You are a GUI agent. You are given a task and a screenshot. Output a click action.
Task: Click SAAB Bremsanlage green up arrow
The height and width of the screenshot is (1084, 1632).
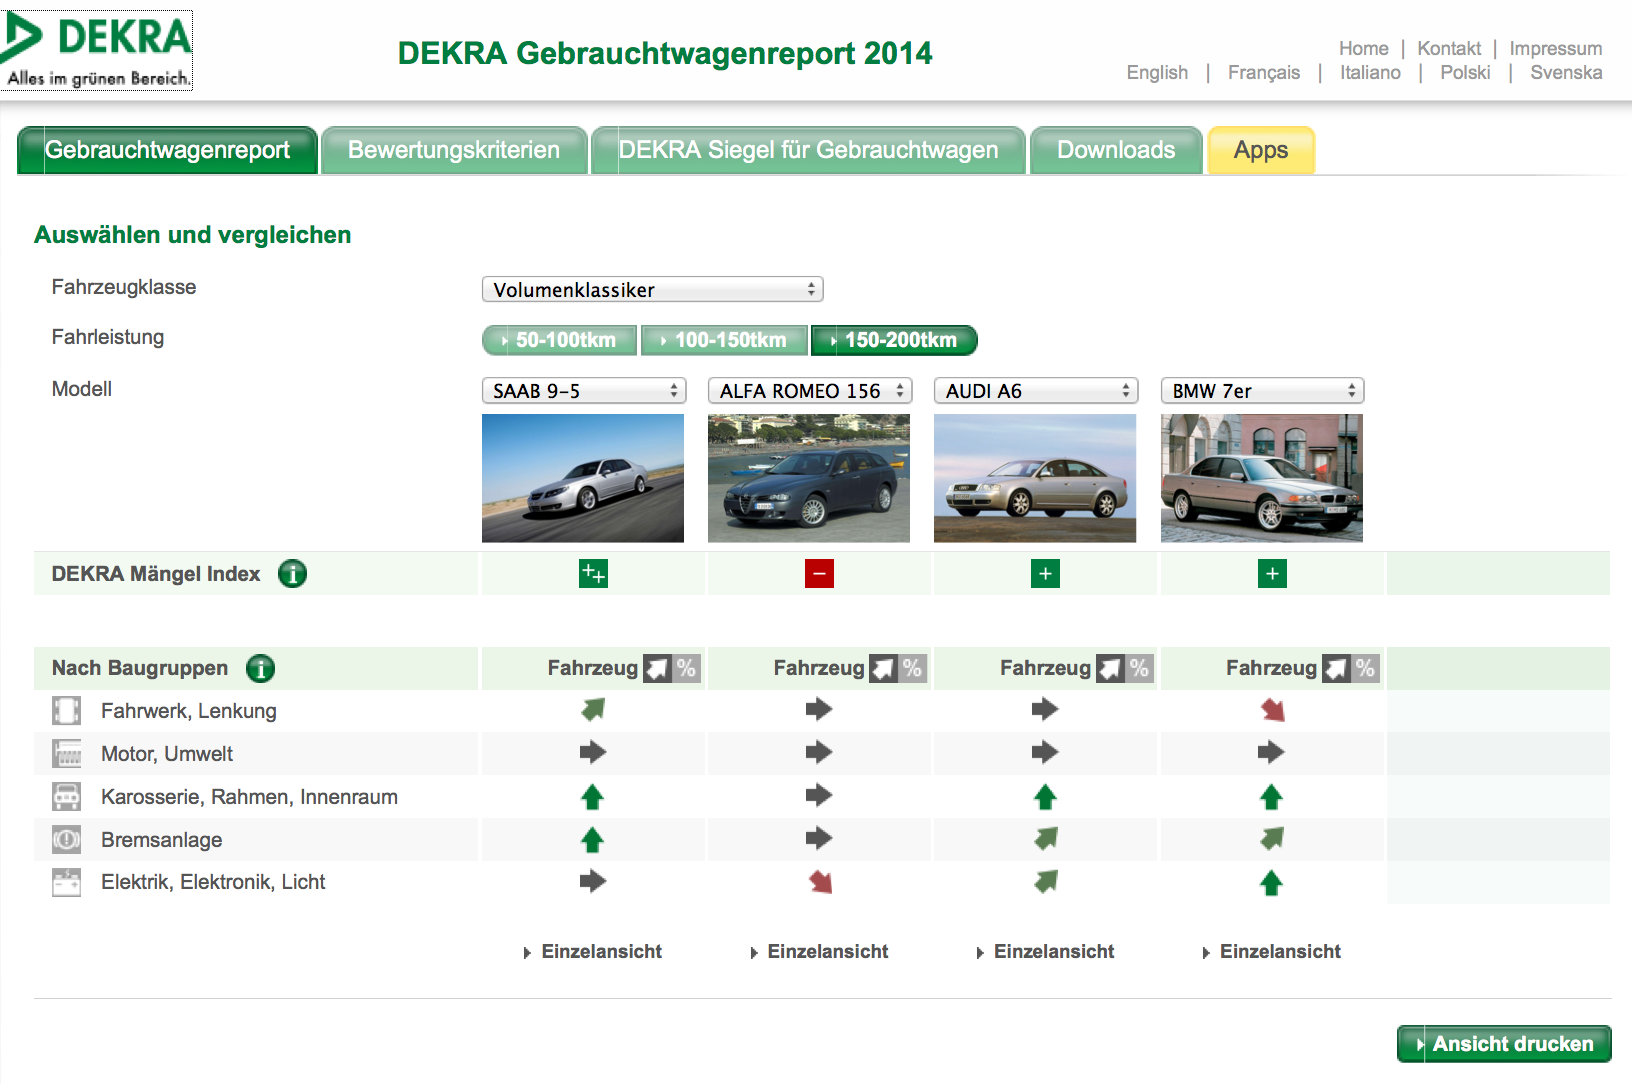point(592,840)
